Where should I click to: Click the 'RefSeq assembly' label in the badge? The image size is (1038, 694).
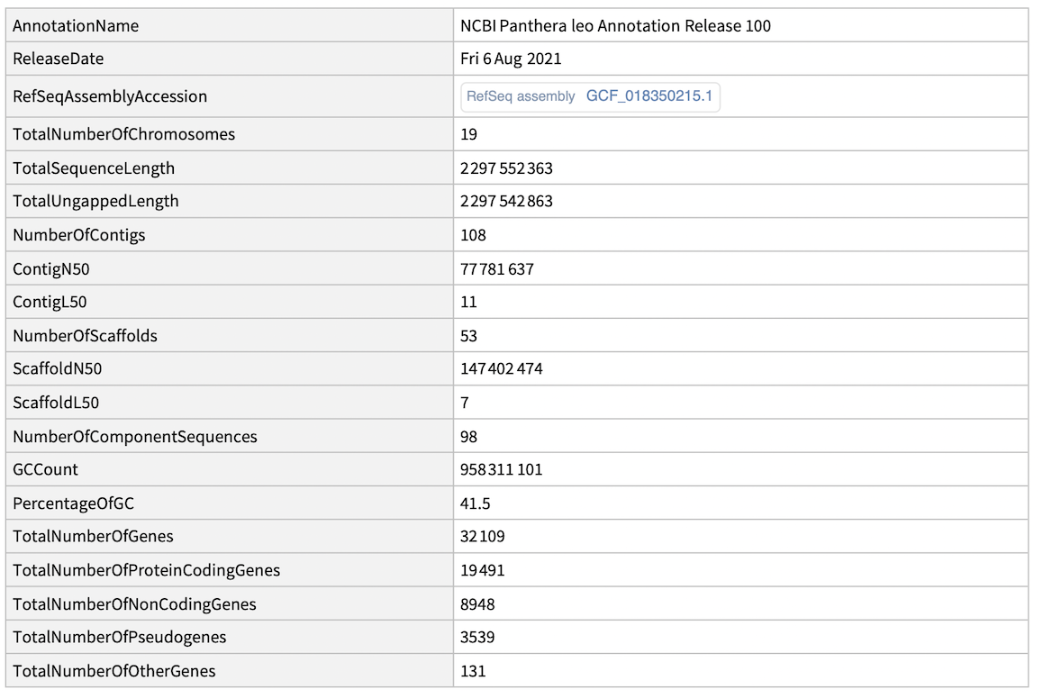coord(520,96)
